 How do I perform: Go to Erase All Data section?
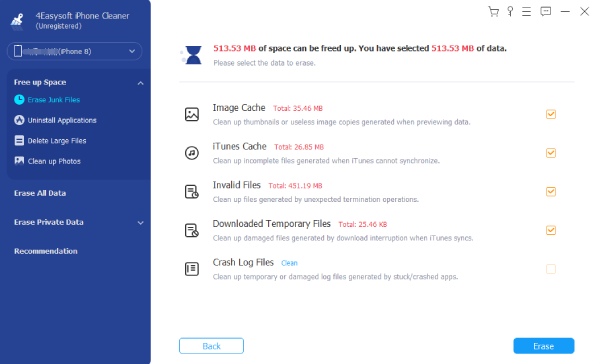point(40,193)
